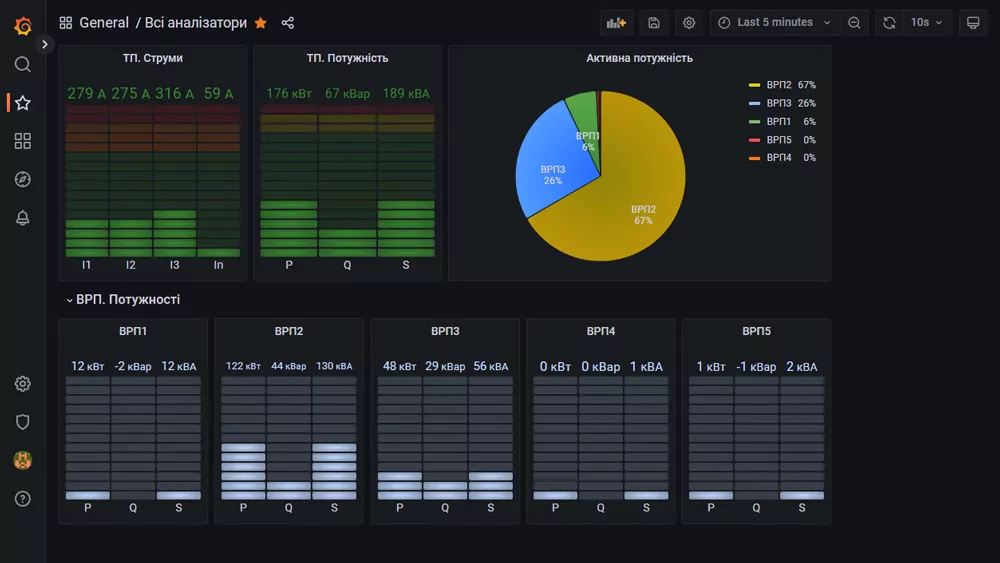Open Server Admin shield icon
The width and height of the screenshot is (1000, 563).
click(23, 422)
